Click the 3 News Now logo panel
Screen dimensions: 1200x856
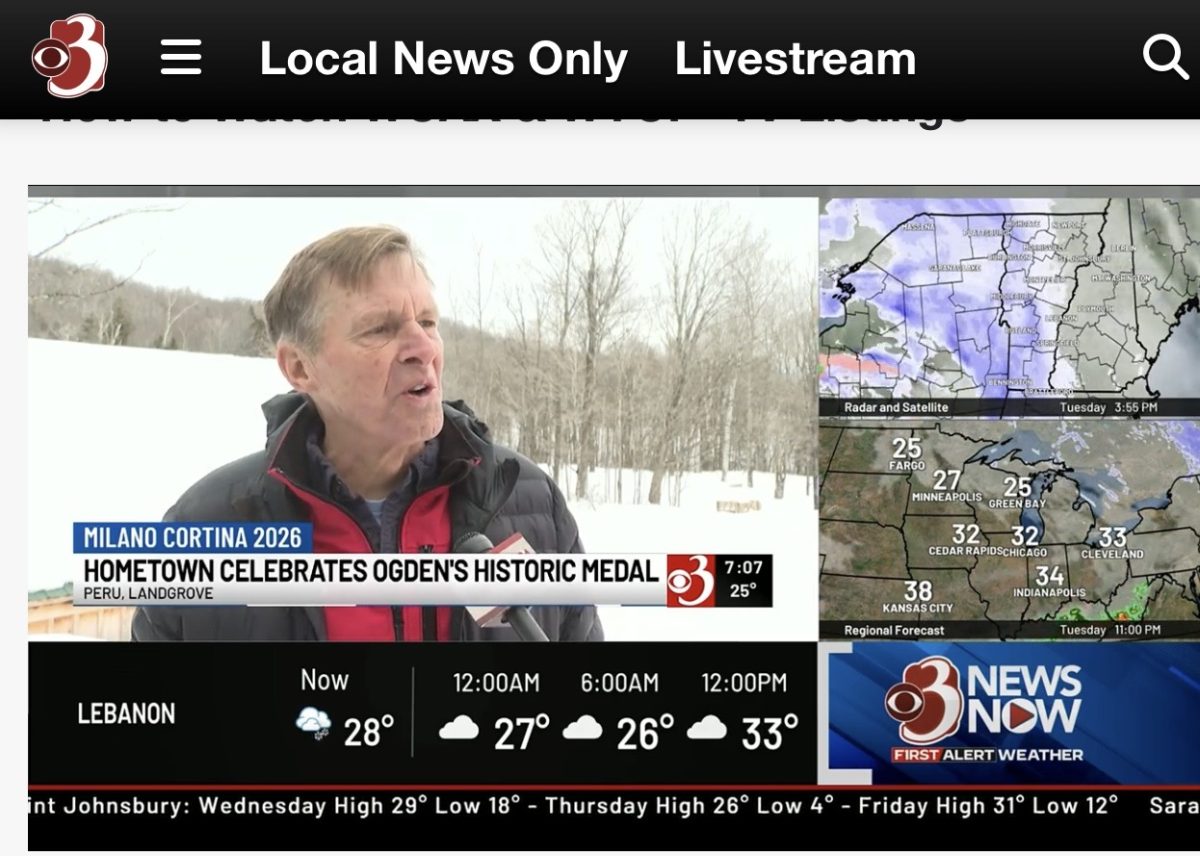click(1009, 713)
